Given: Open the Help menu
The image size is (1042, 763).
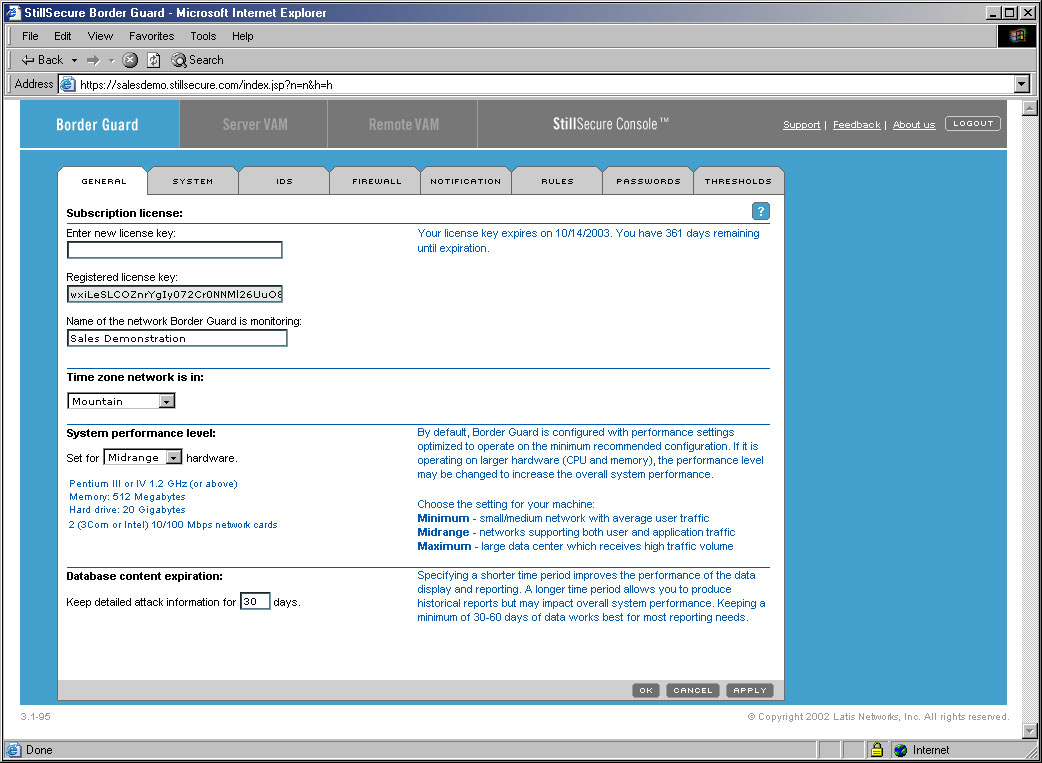Looking at the screenshot, I should point(243,36).
